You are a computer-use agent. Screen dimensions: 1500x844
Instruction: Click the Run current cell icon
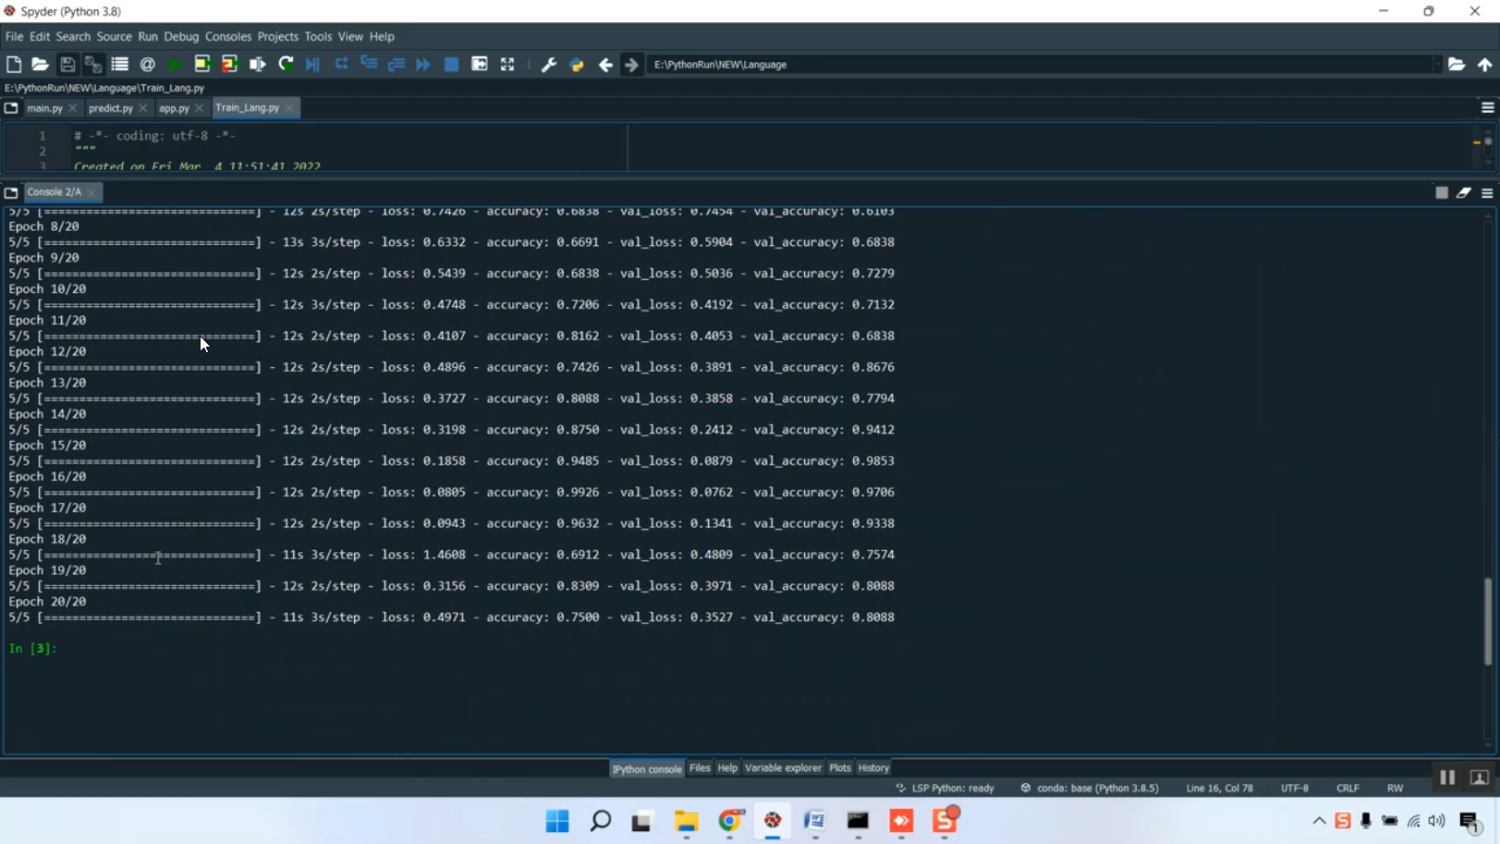point(202,65)
